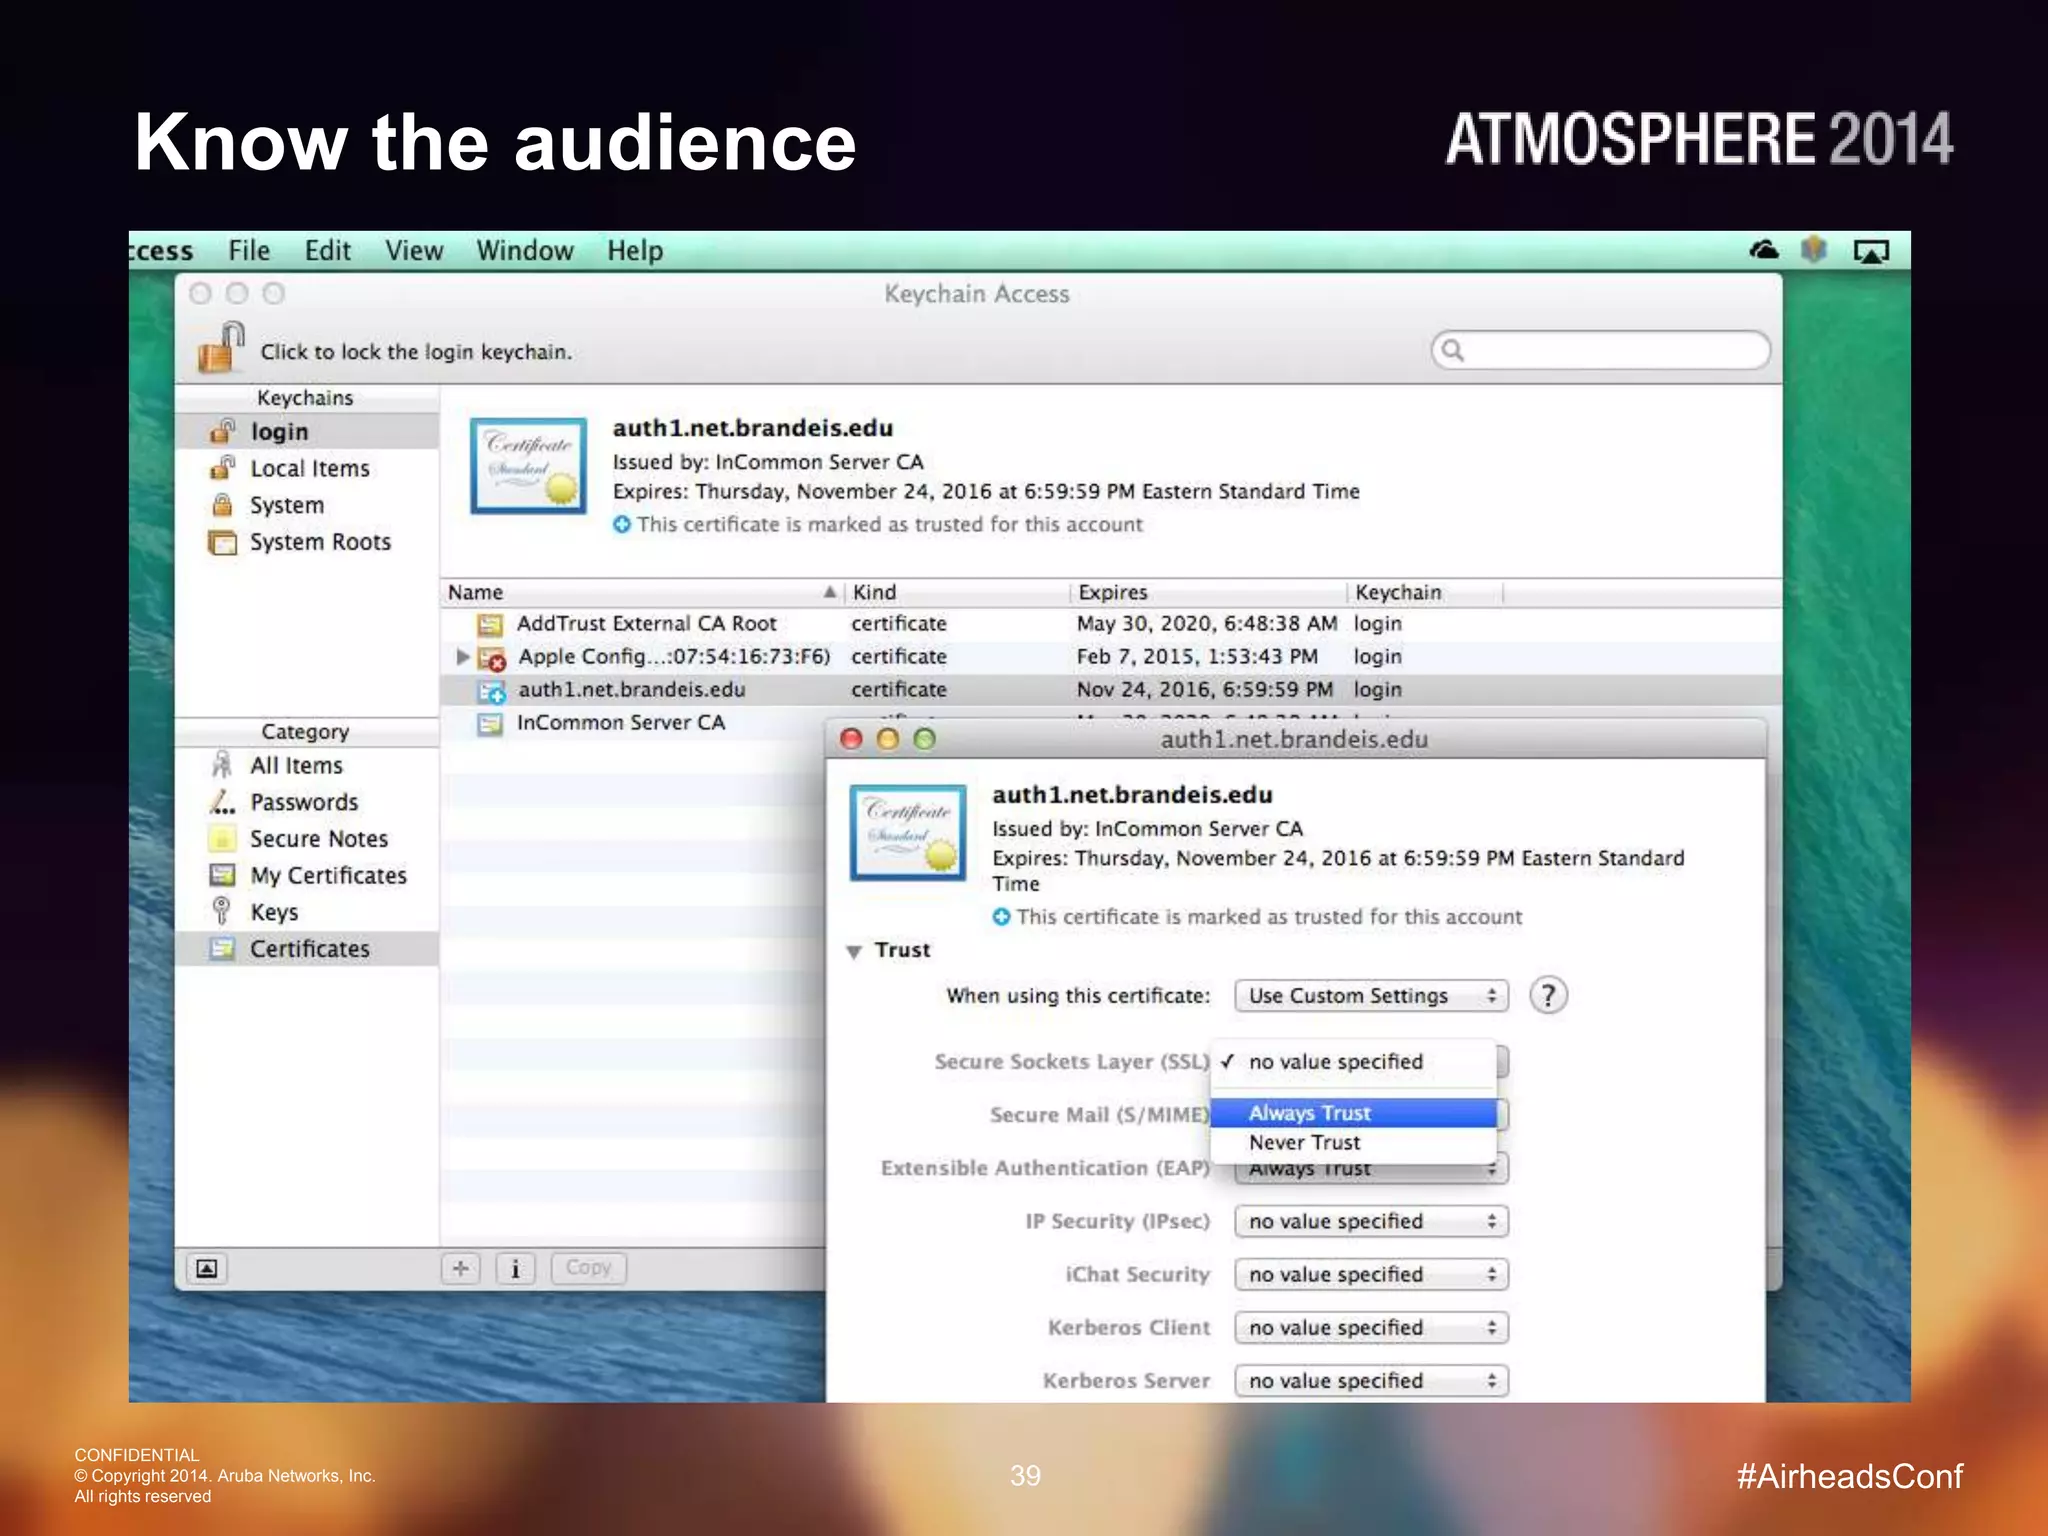Image resolution: width=2048 pixels, height=1536 pixels.
Task: Open the iChat Security dropdown
Action: (1371, 1275)
